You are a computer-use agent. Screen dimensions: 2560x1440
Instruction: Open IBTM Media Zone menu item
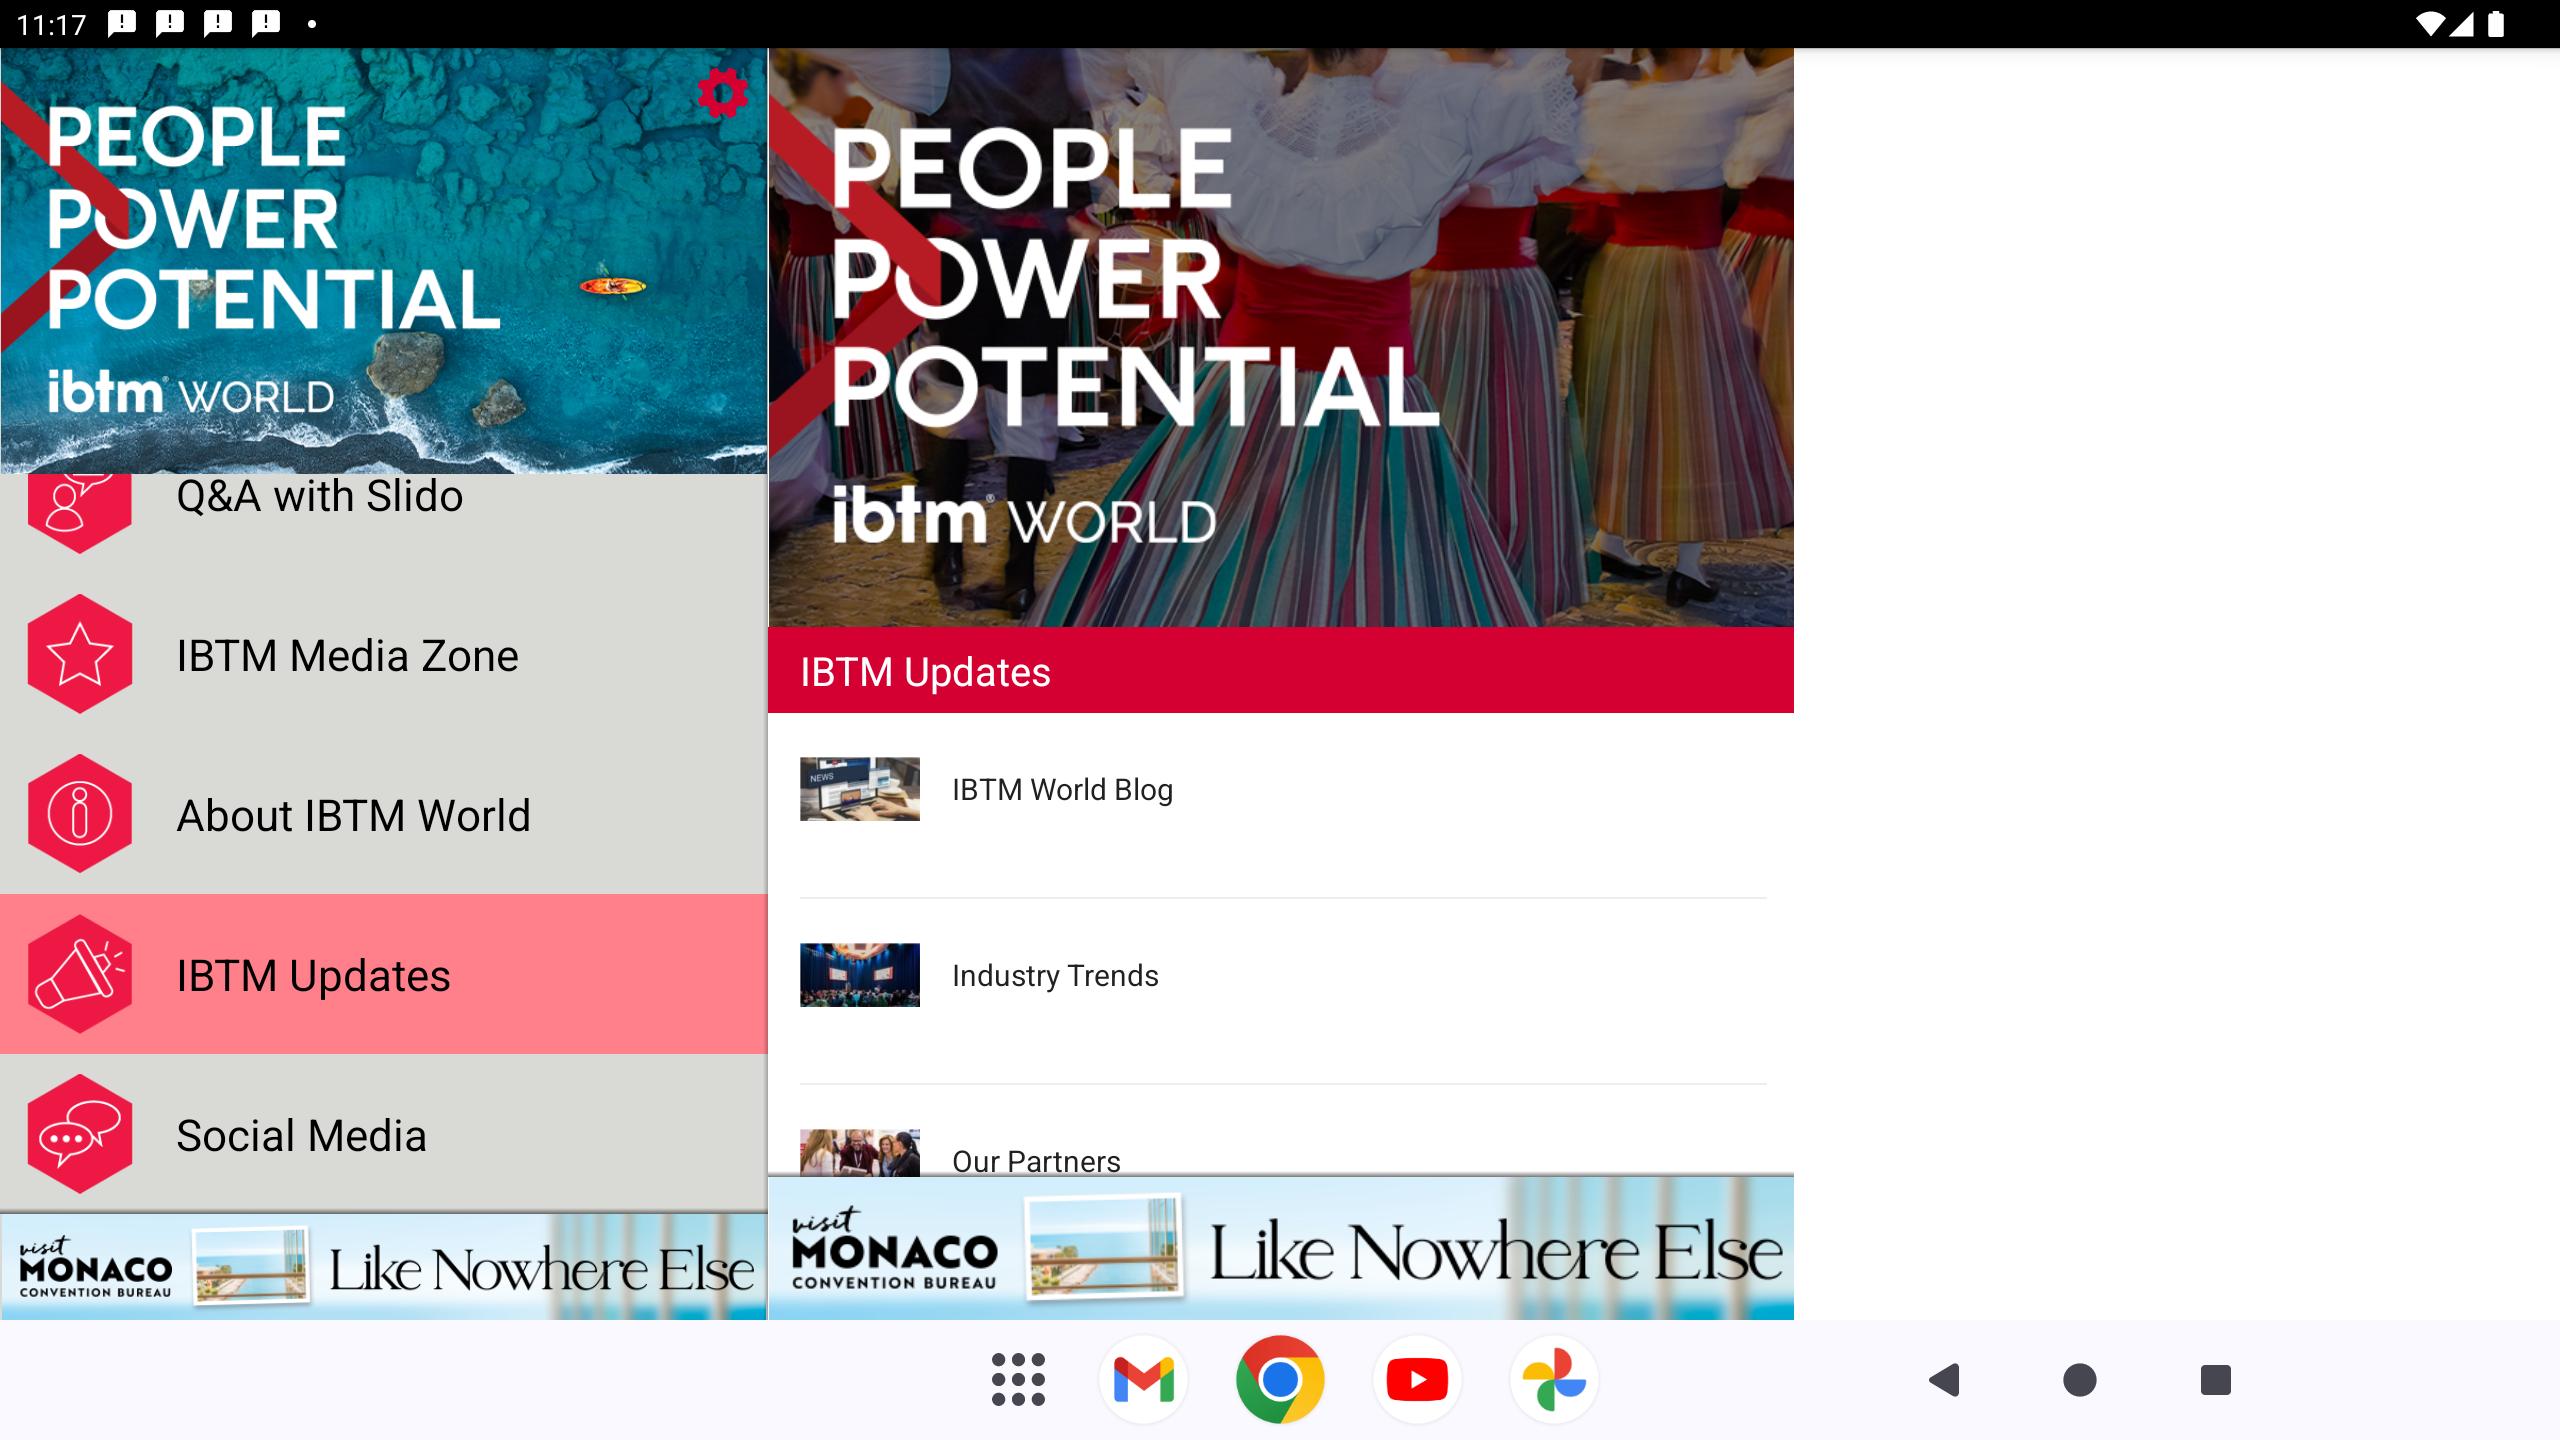(384, 654)
